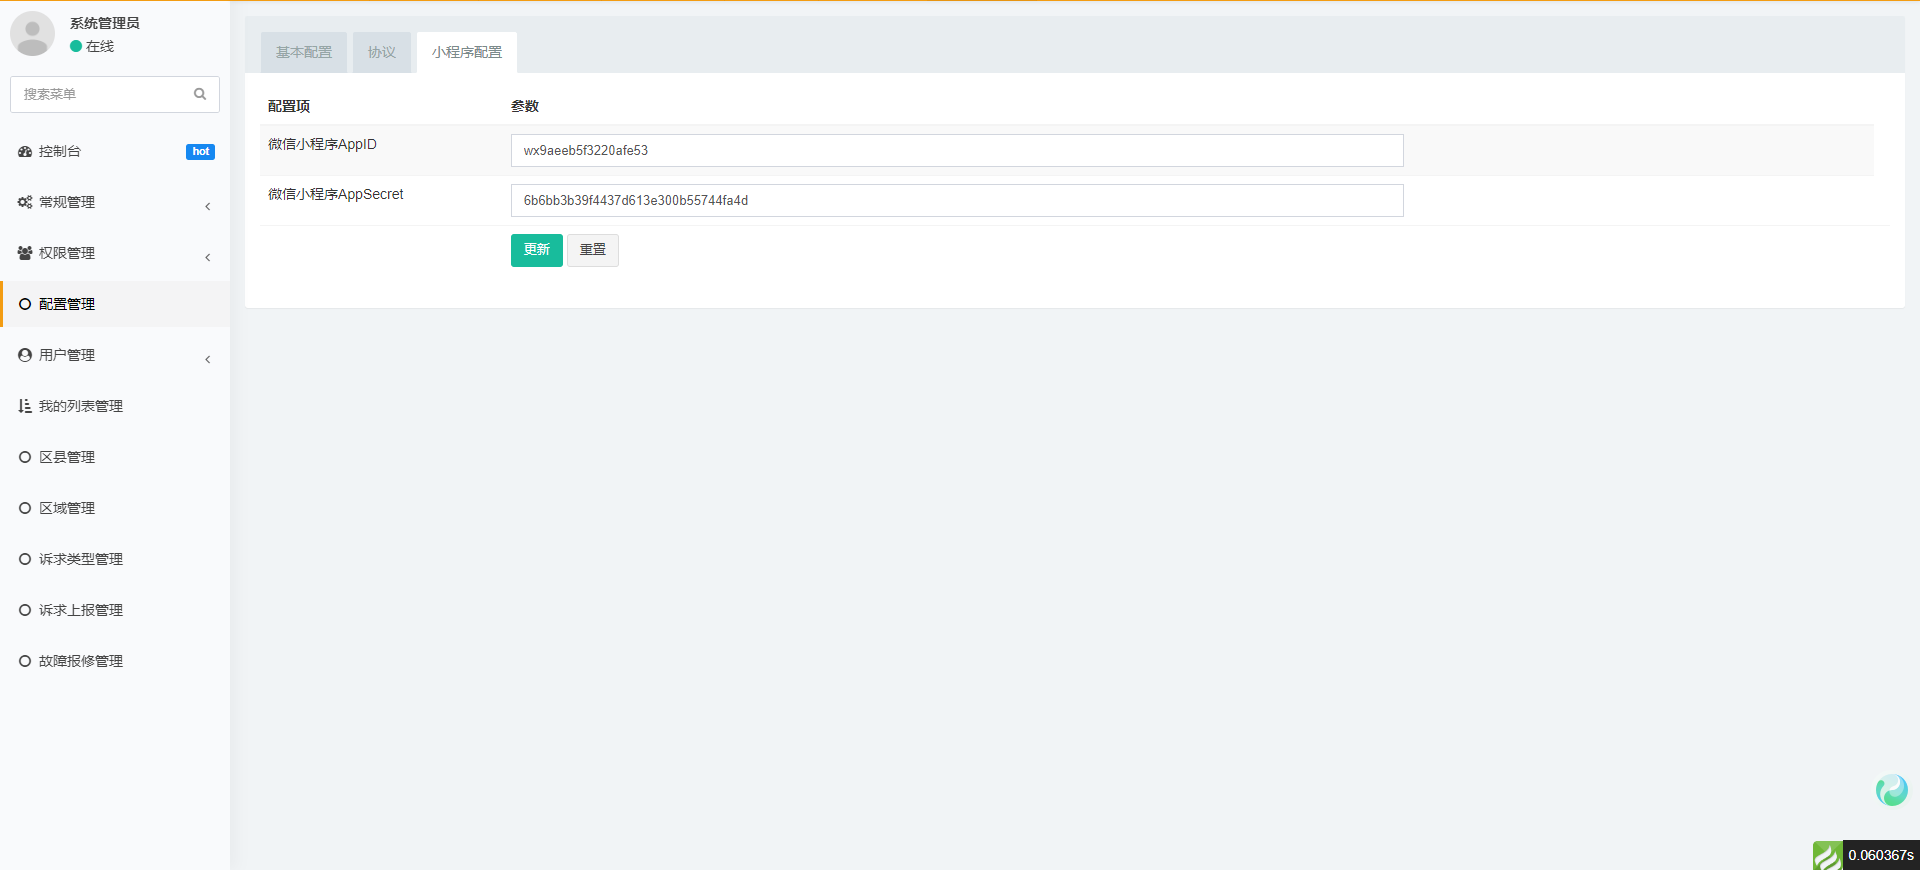Click the search magnifier icon in sidebar

pyautogui.click(x=200, y=94)
